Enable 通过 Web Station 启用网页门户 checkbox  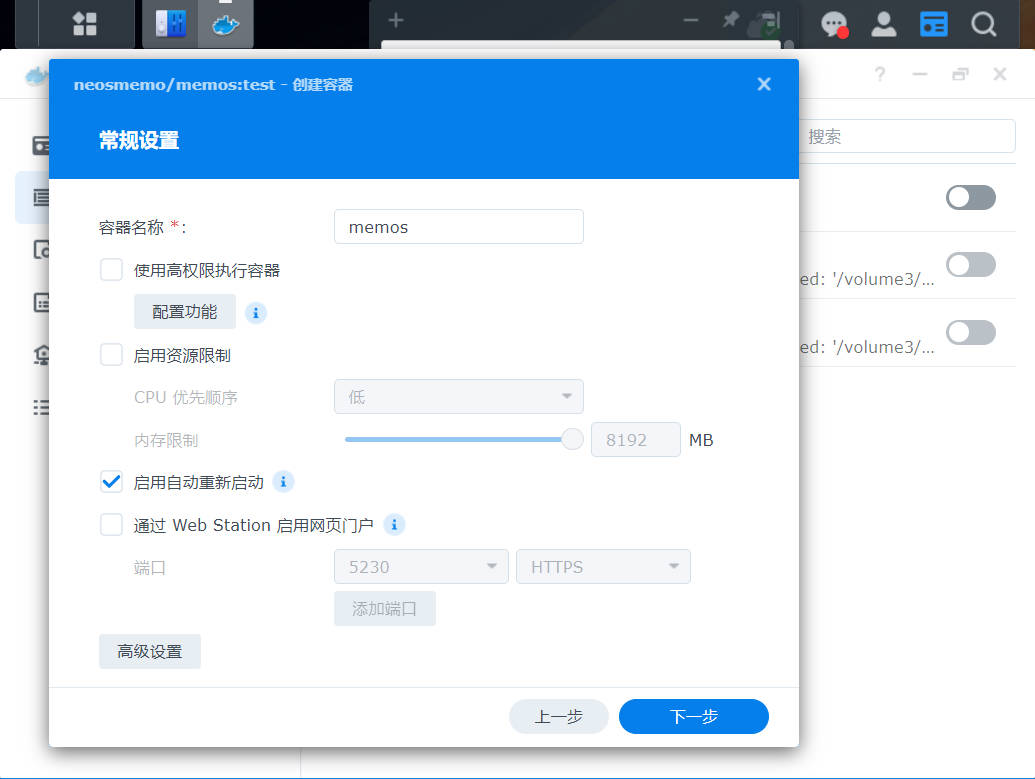point(111,525)
